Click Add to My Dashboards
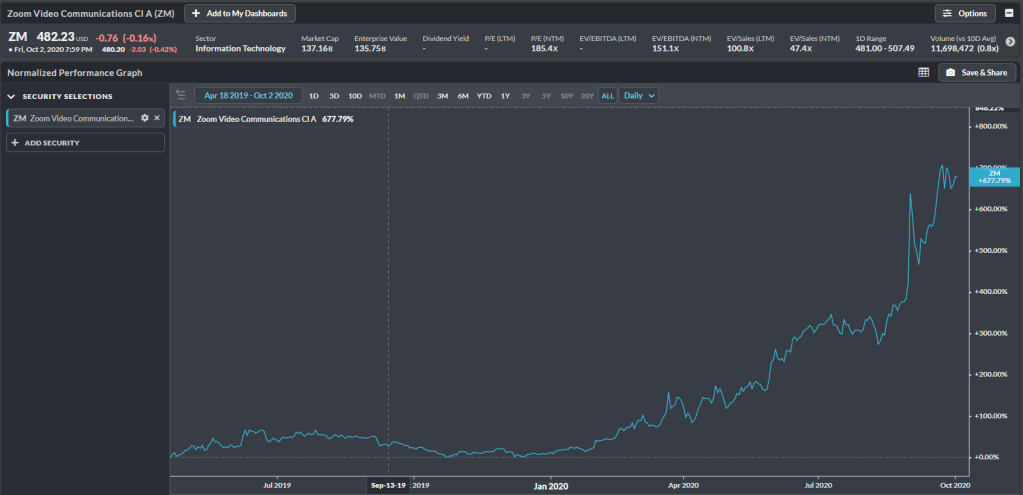 click(x=240, y=13)
